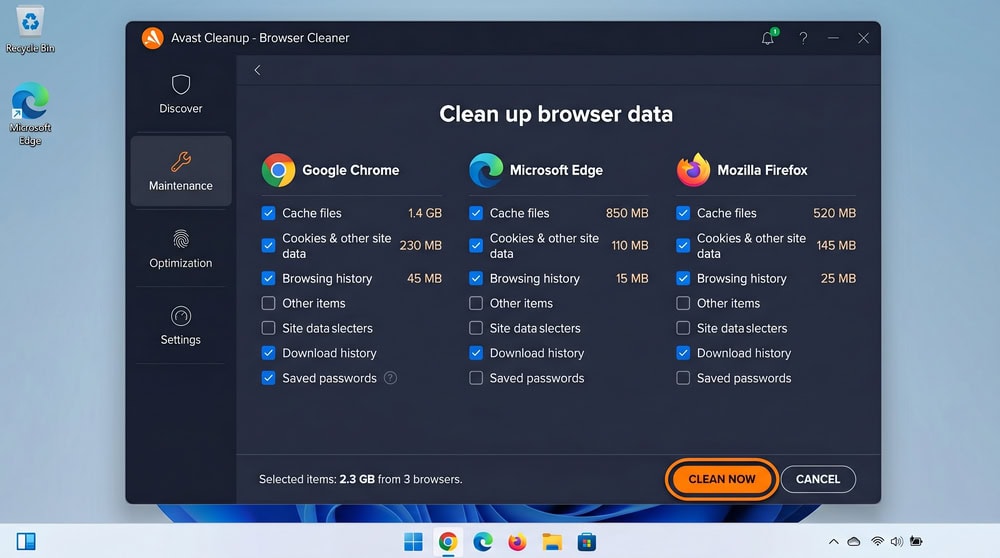
Task: Uncheck Chrome Saved passwords checkbox
Action: tap(268, 378)
